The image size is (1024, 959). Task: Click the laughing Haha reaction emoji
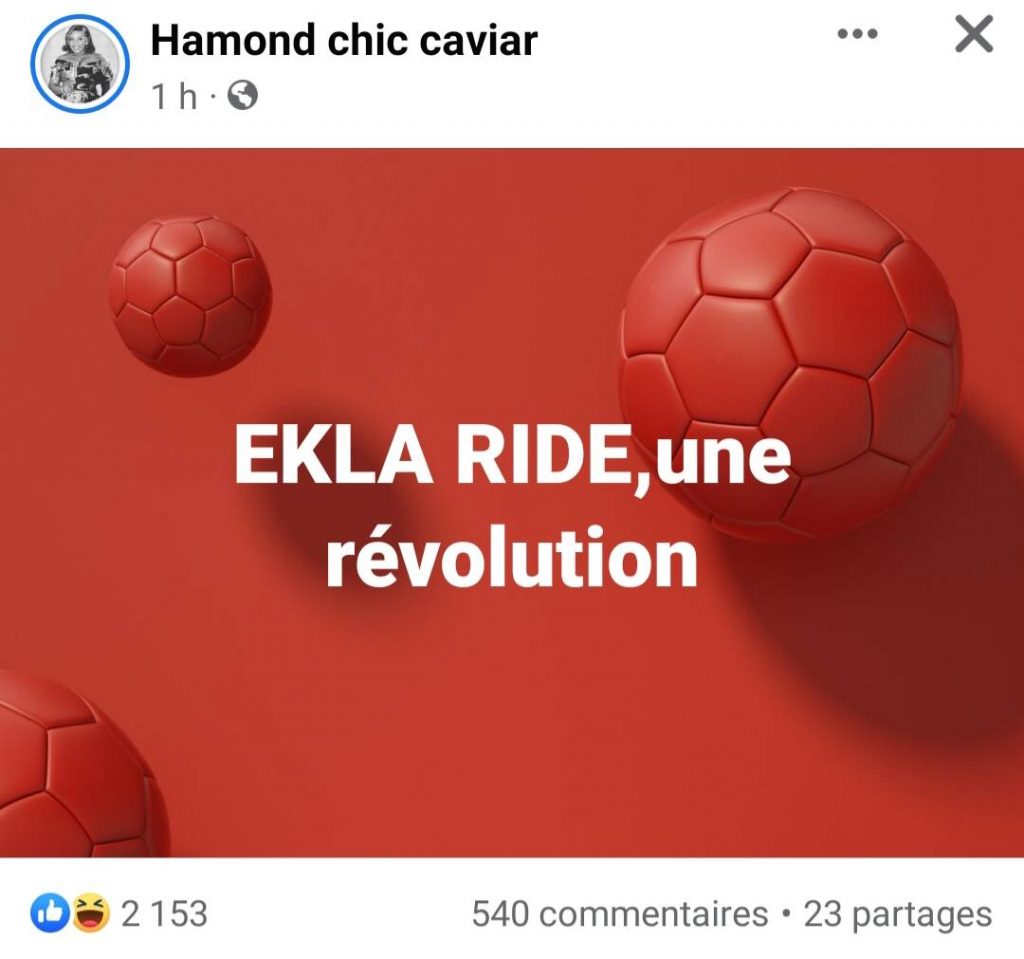click(90, 913)
